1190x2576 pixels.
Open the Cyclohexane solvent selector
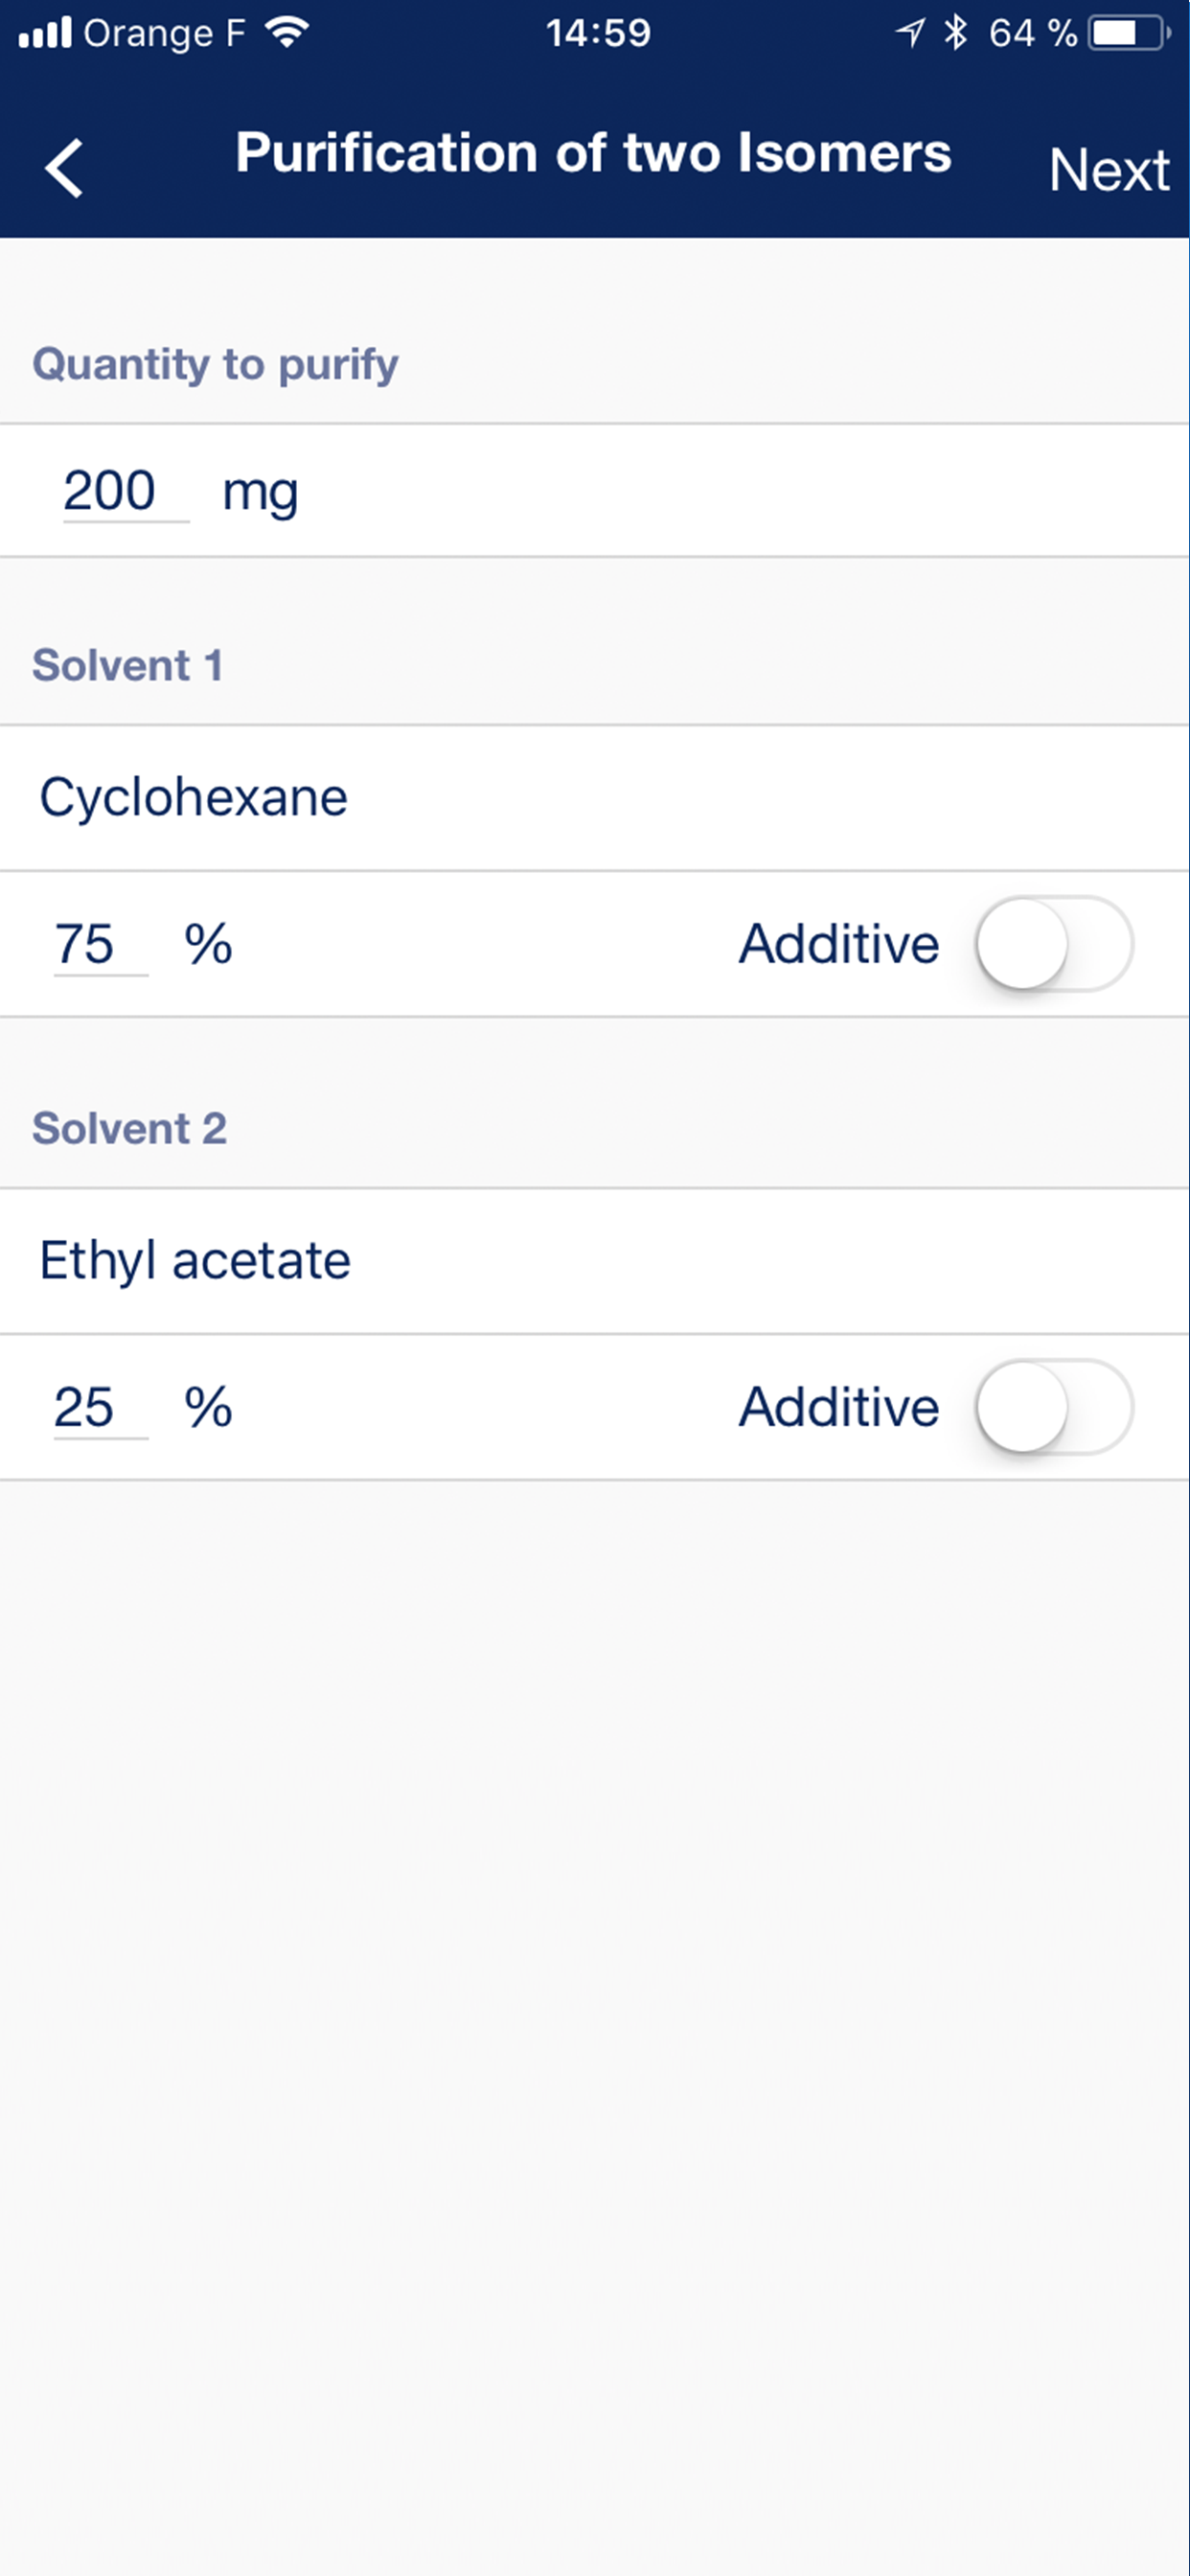pyautogui.click(x=194, y=798)
